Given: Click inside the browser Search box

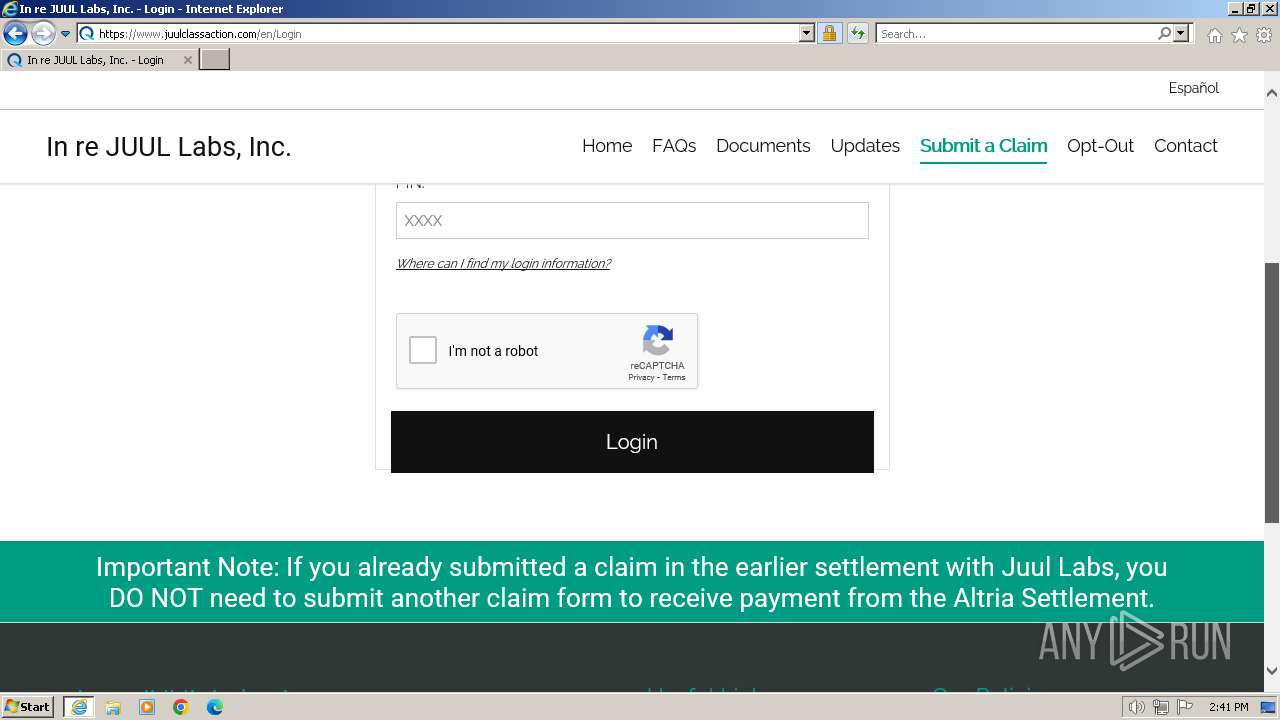Looking at the screenshot, I should pyautogui.click(x=1015, y=34).
